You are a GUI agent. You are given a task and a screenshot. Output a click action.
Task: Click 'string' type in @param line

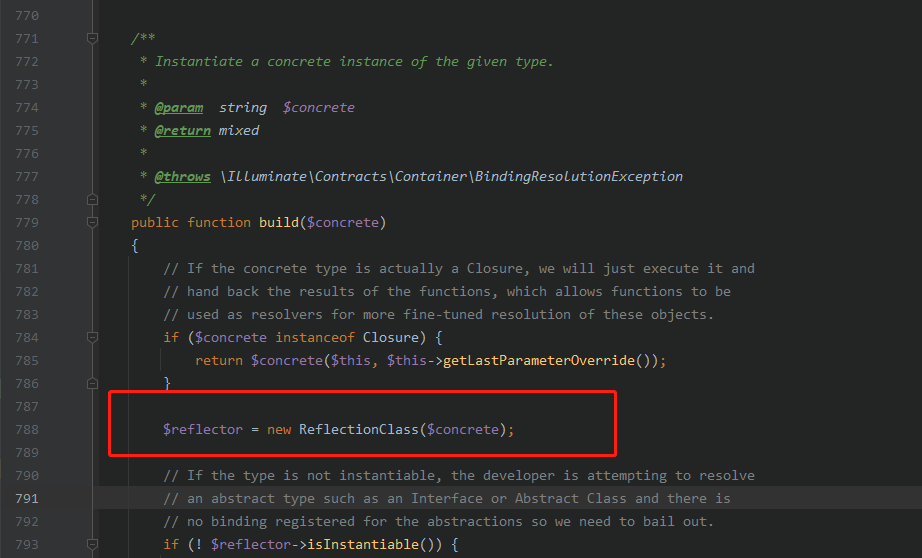(243, 108)
